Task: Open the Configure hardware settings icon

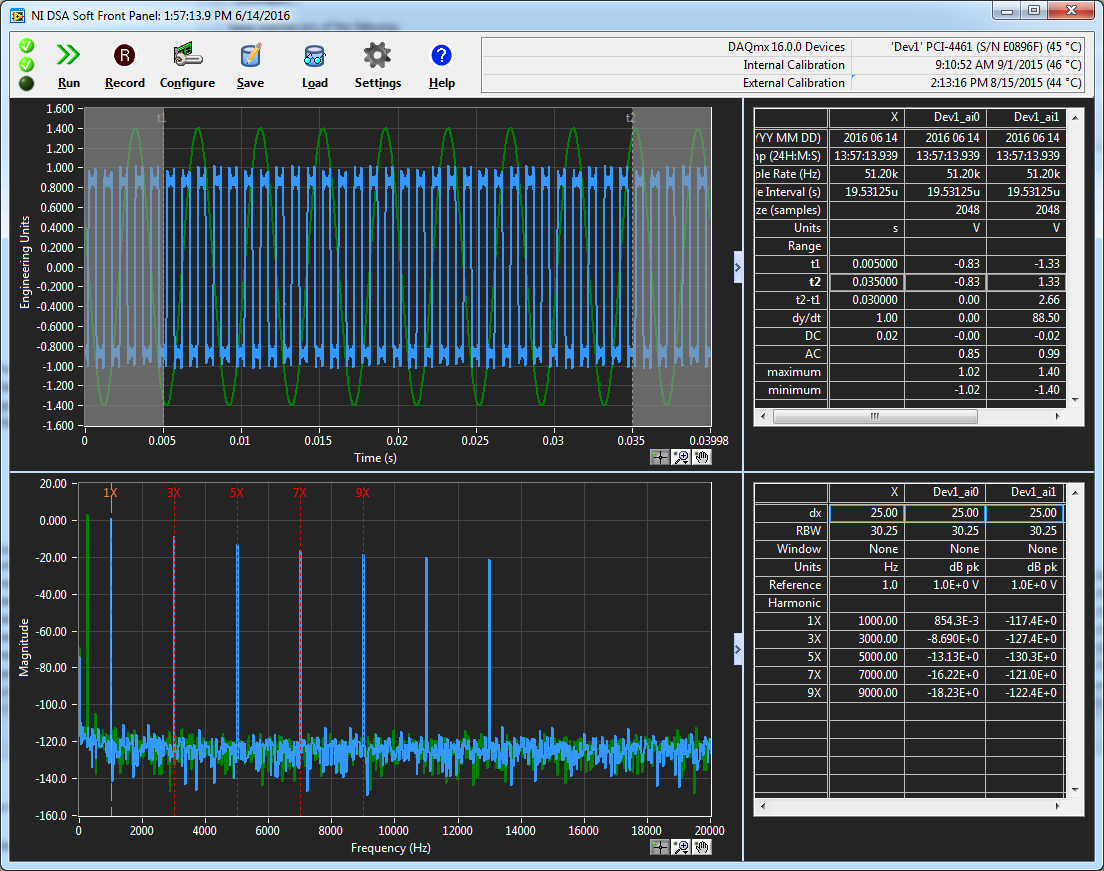Action: tap(187, 56)
